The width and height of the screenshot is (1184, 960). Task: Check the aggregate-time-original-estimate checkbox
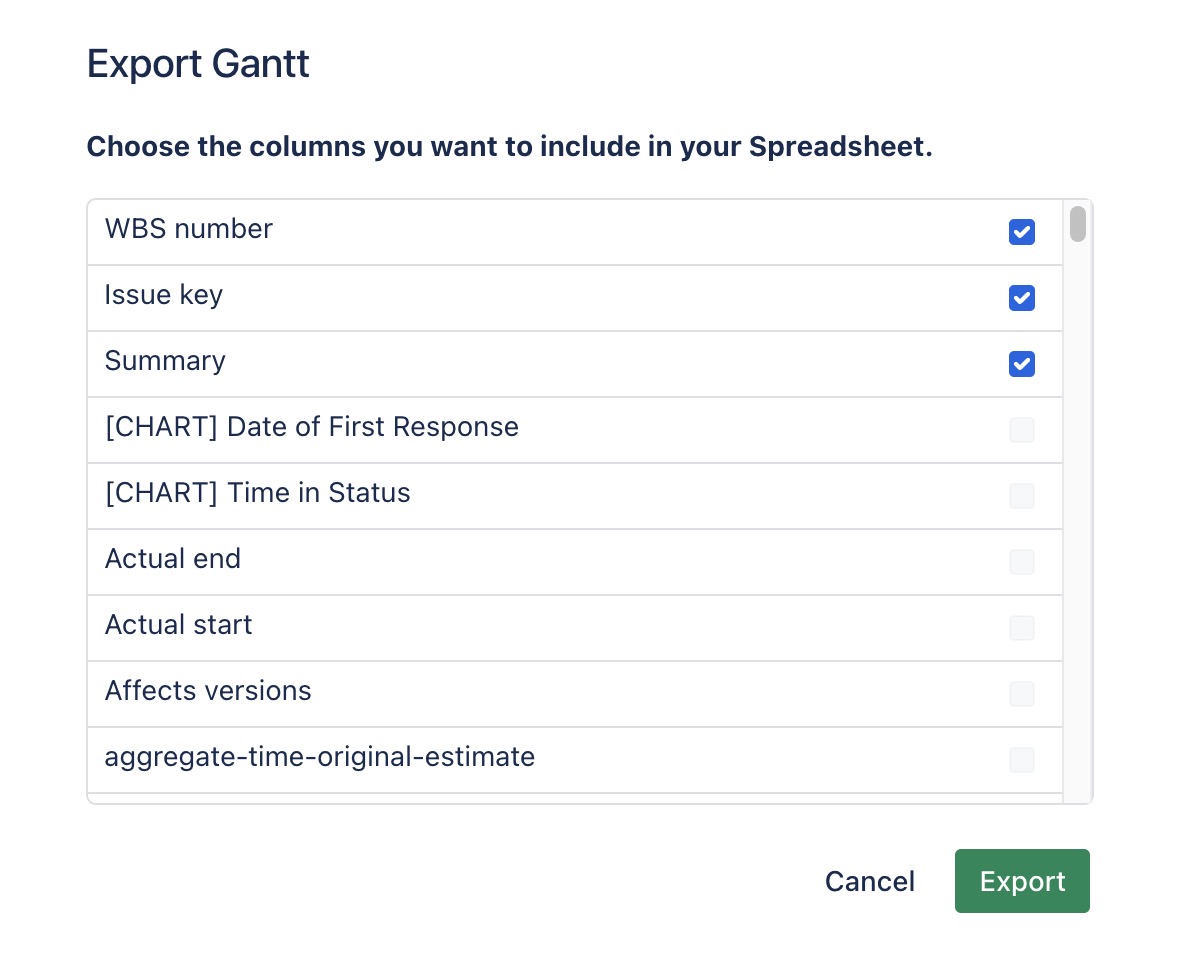click(1021, 760)
